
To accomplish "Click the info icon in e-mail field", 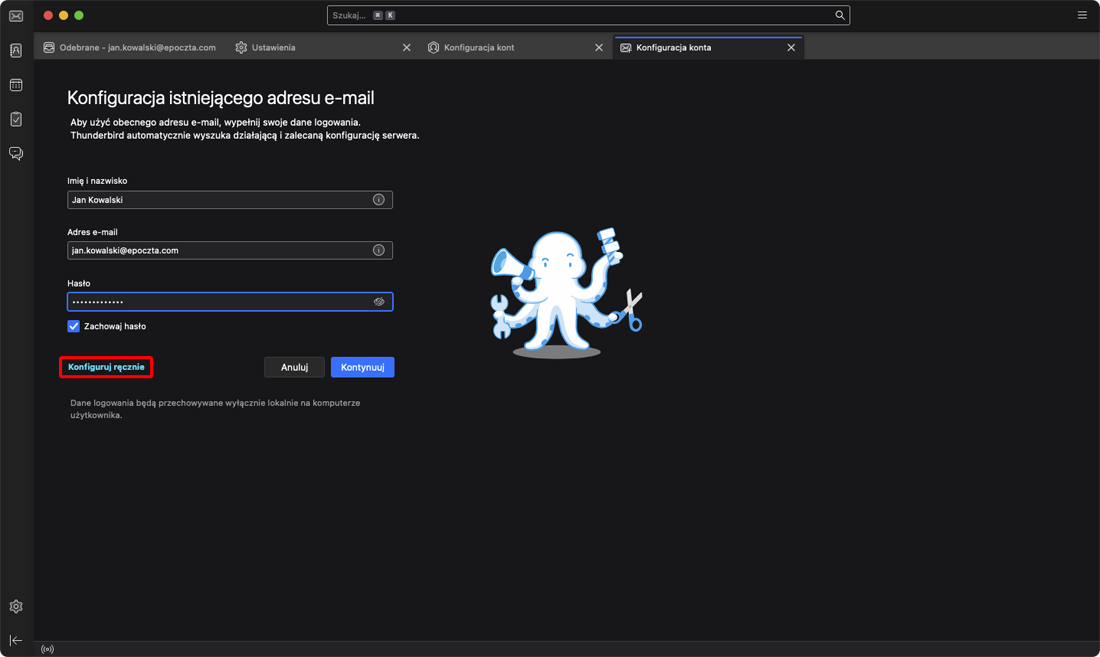I will coord(379,250).
